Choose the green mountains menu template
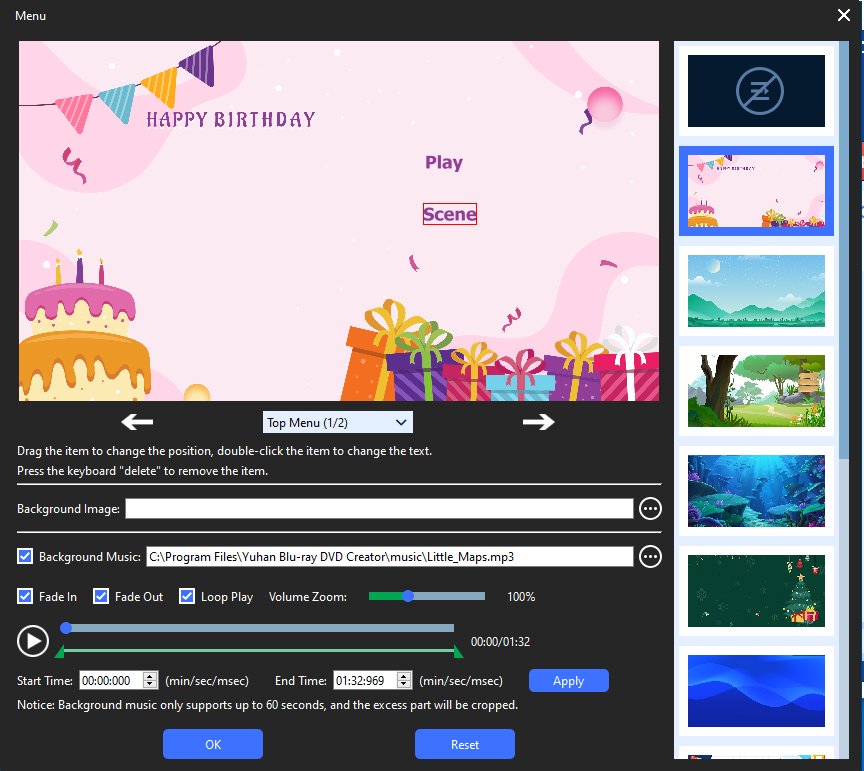864x771 pixels. (x=756, y=291)
